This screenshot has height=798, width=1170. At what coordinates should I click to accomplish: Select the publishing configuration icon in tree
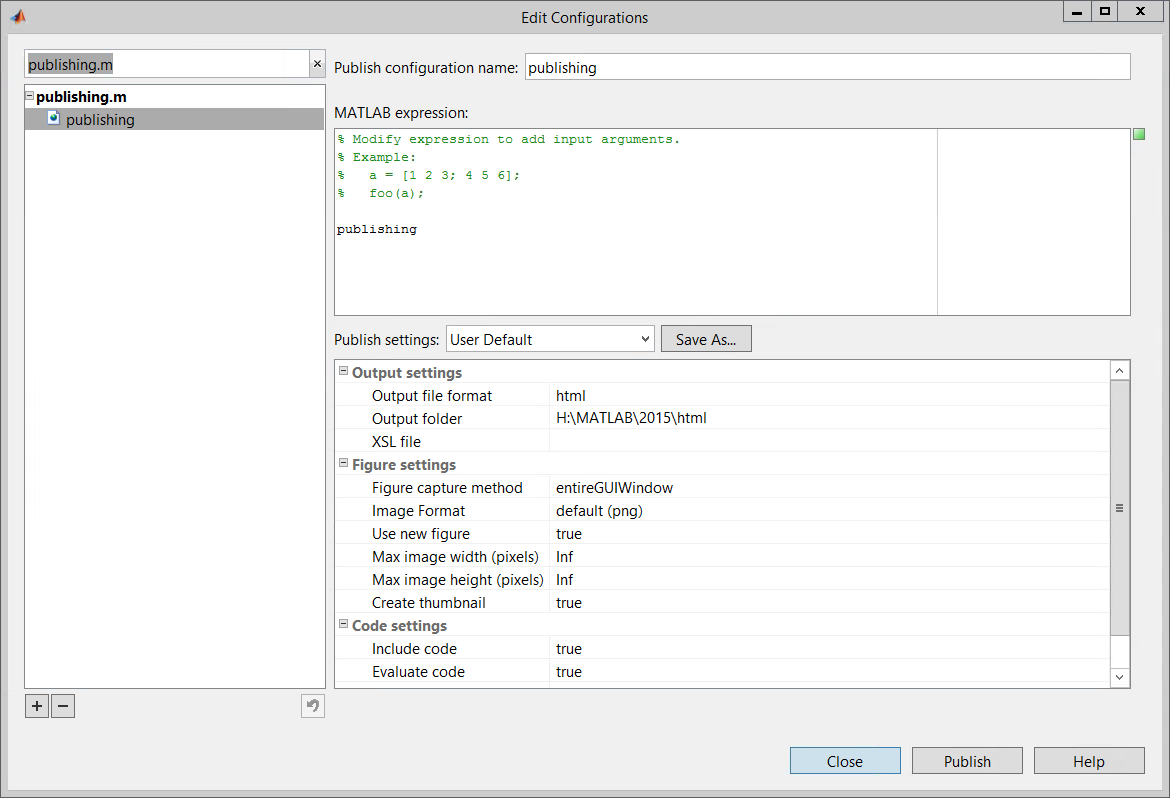tap(53, 119)
